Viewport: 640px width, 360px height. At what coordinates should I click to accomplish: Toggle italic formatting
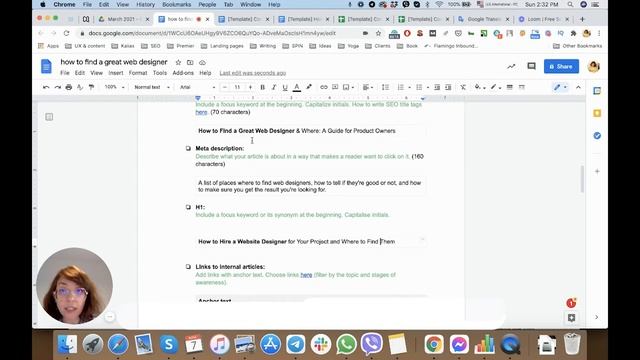click(x=274, y=87)
